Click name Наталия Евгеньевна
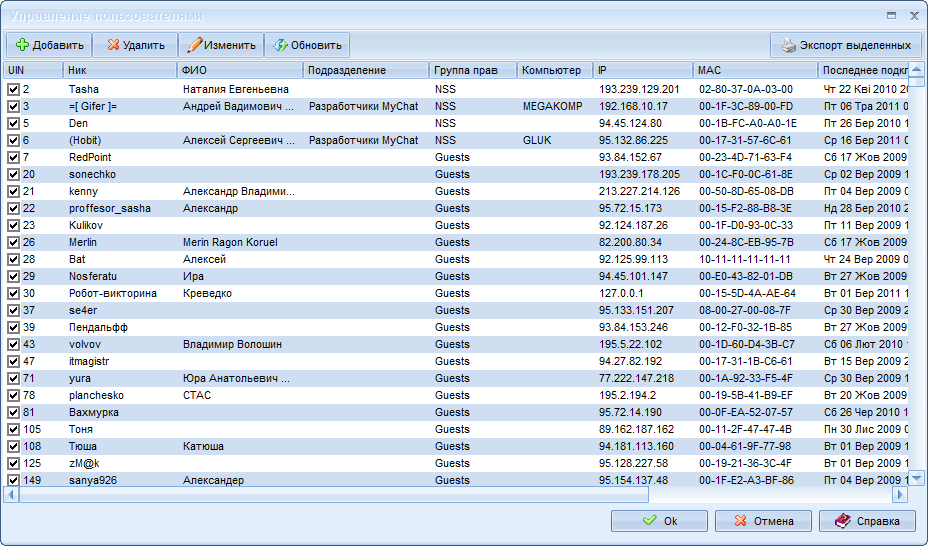The height and width of the screenshot is (546, 928). [x=236, y=89]
